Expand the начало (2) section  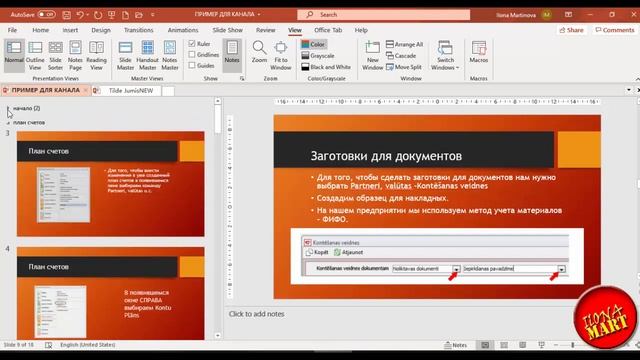(8, 109)
